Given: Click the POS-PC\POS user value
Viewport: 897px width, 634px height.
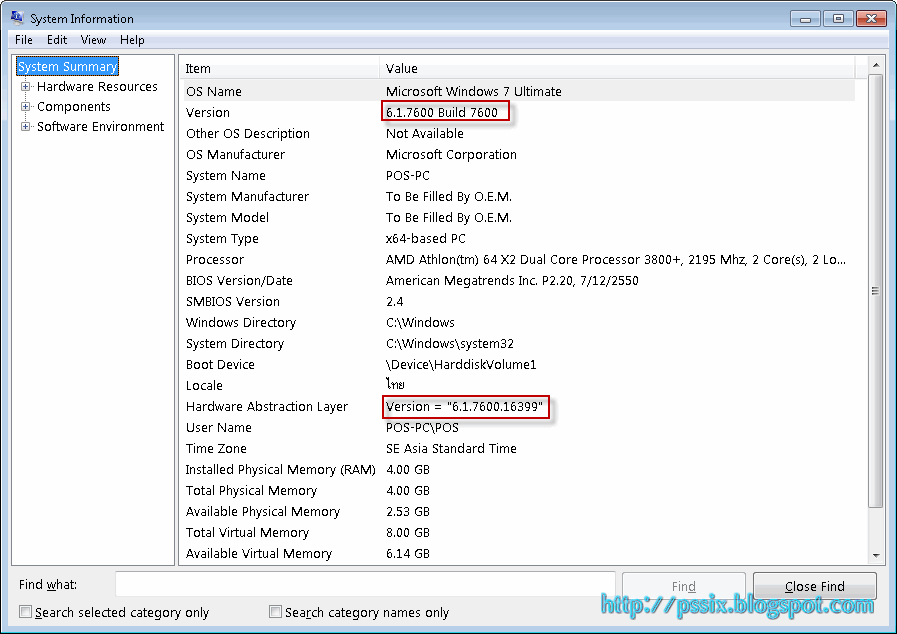Looking at the screenshot, I should [x=422, y=427].
